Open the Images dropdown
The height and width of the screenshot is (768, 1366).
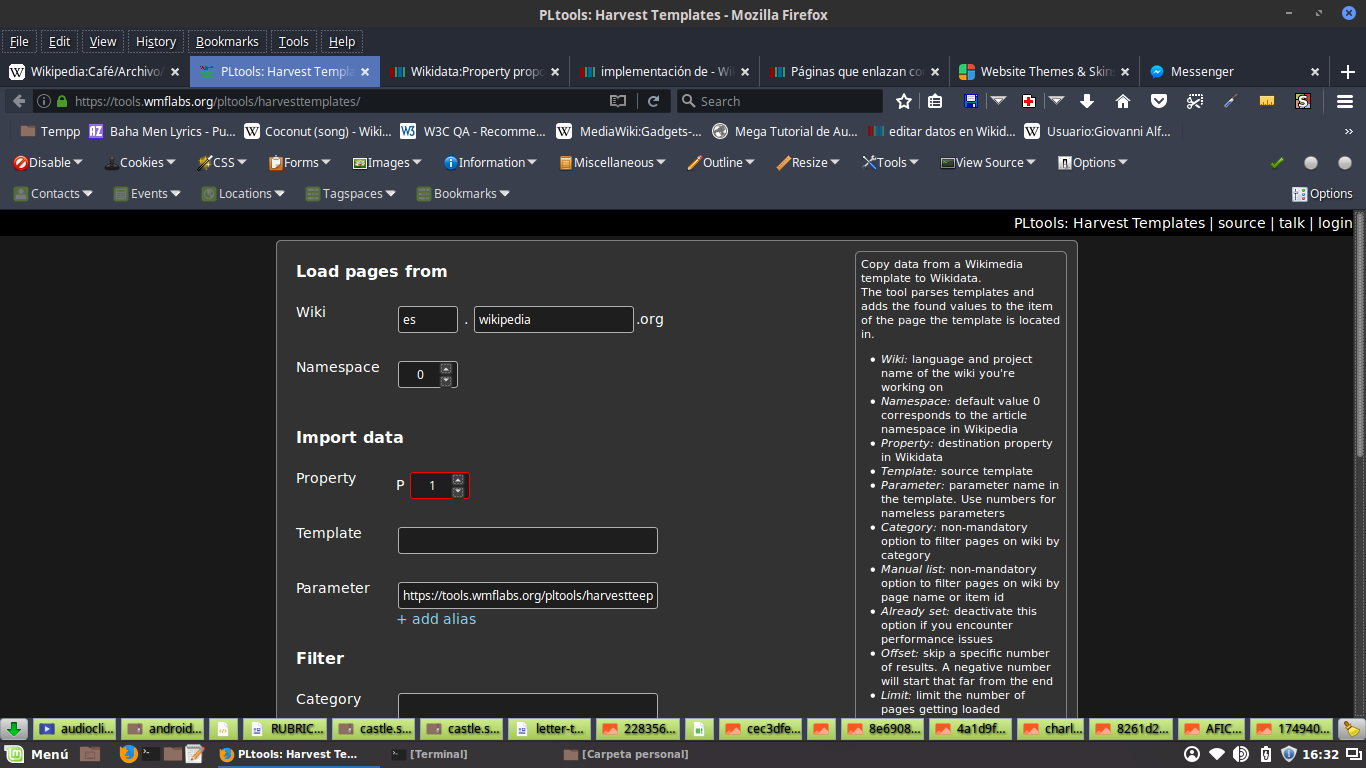pyautogui.click(x=387, y=163)
